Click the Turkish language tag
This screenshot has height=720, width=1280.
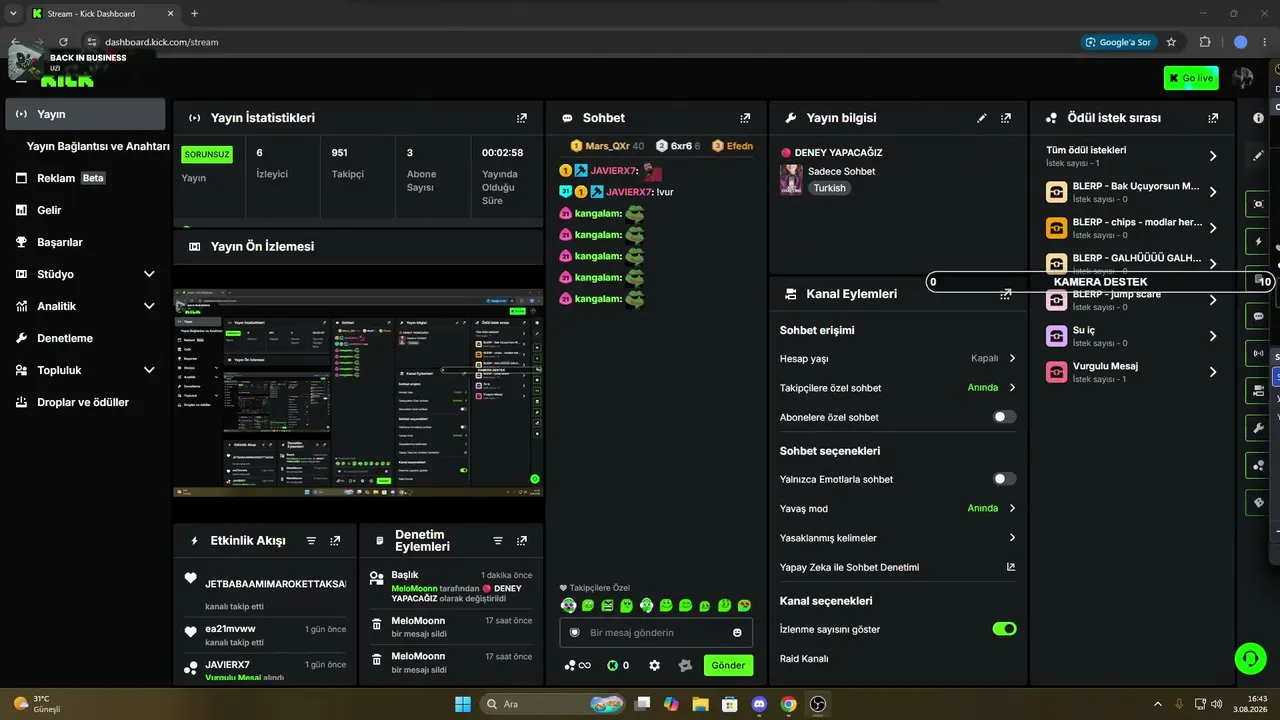coord(829,188)
